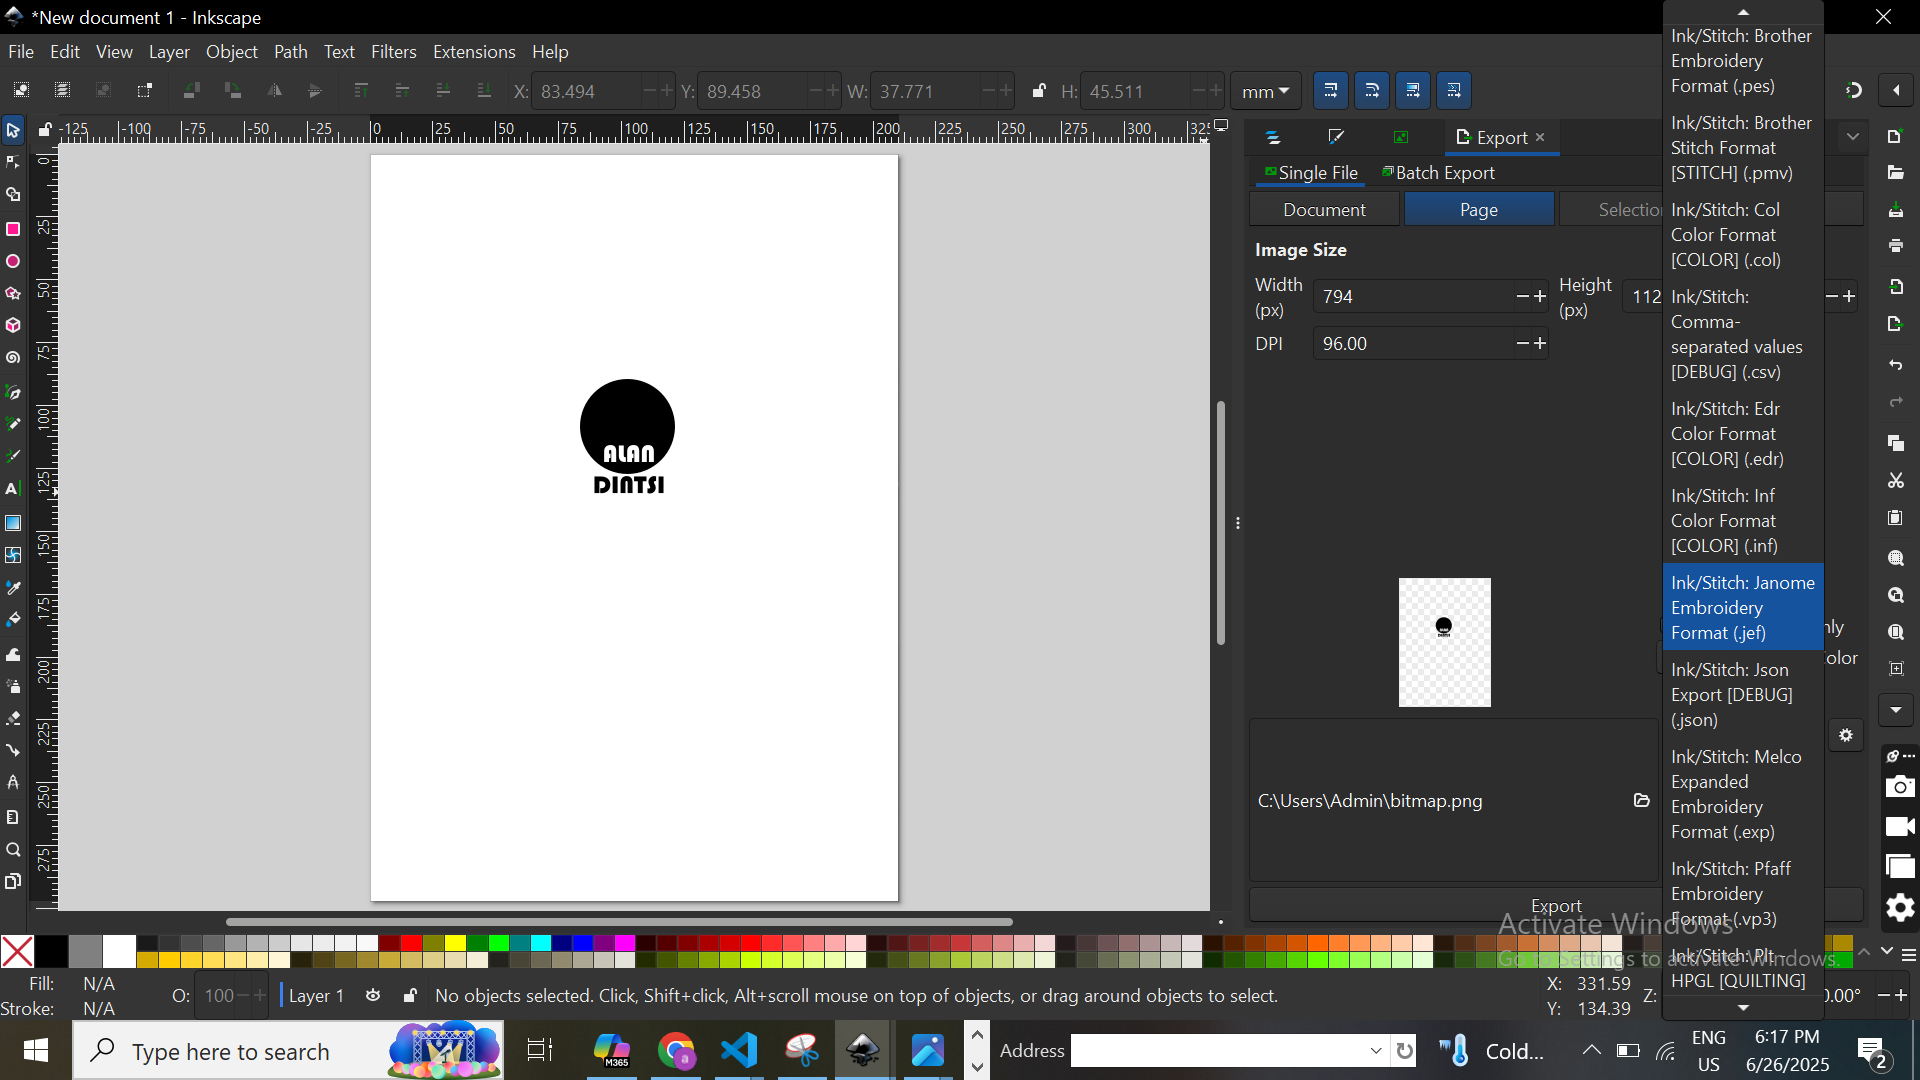Screen dimensions: 1920x1080
Task: Click the Document export area button
Action: (x=1324, y=210)
